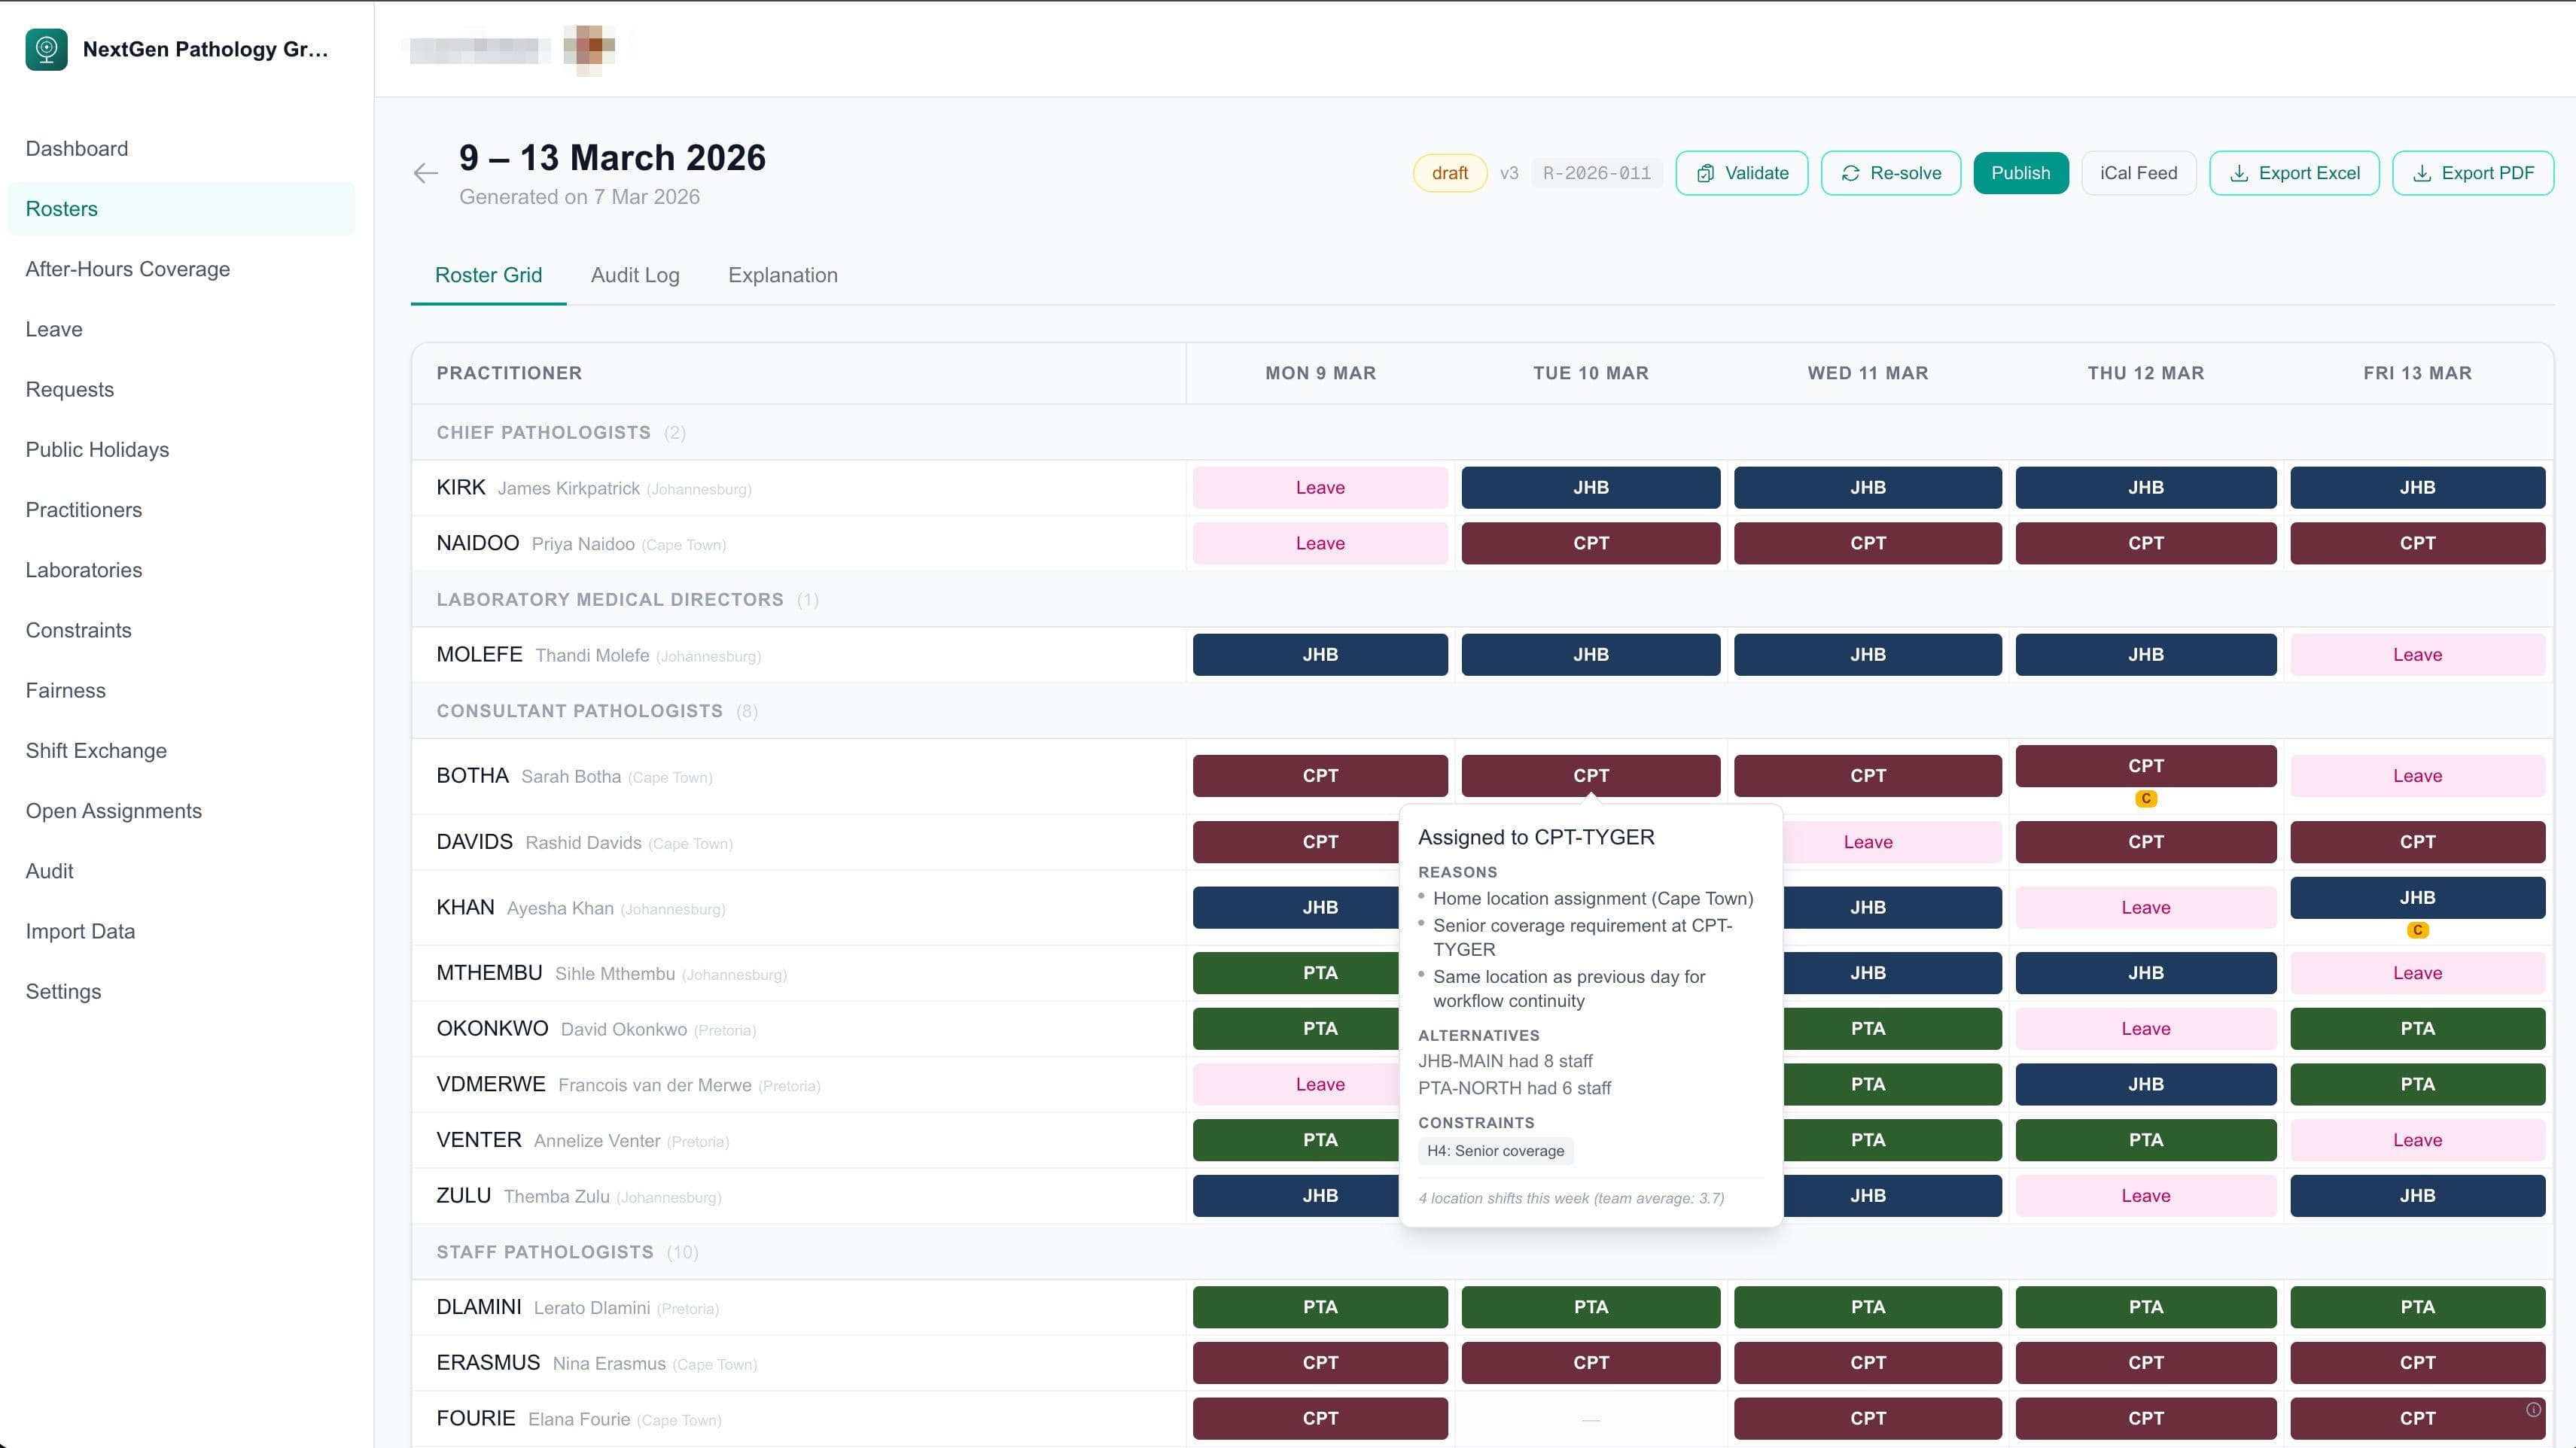Click the orange C badge under Botha's Thursday shift

click(x=2146, y=798)
